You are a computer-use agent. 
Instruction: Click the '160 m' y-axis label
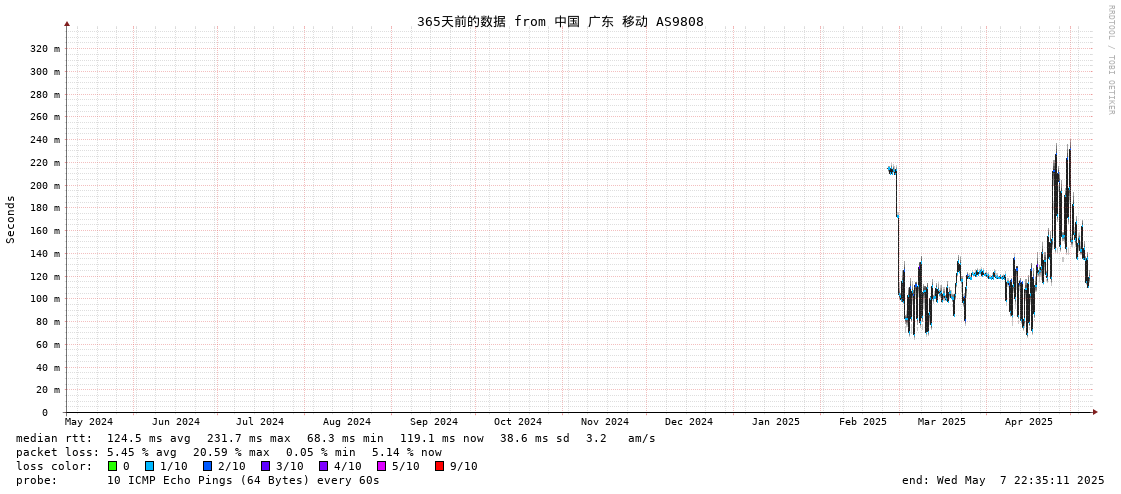click(x=44, y=230)
